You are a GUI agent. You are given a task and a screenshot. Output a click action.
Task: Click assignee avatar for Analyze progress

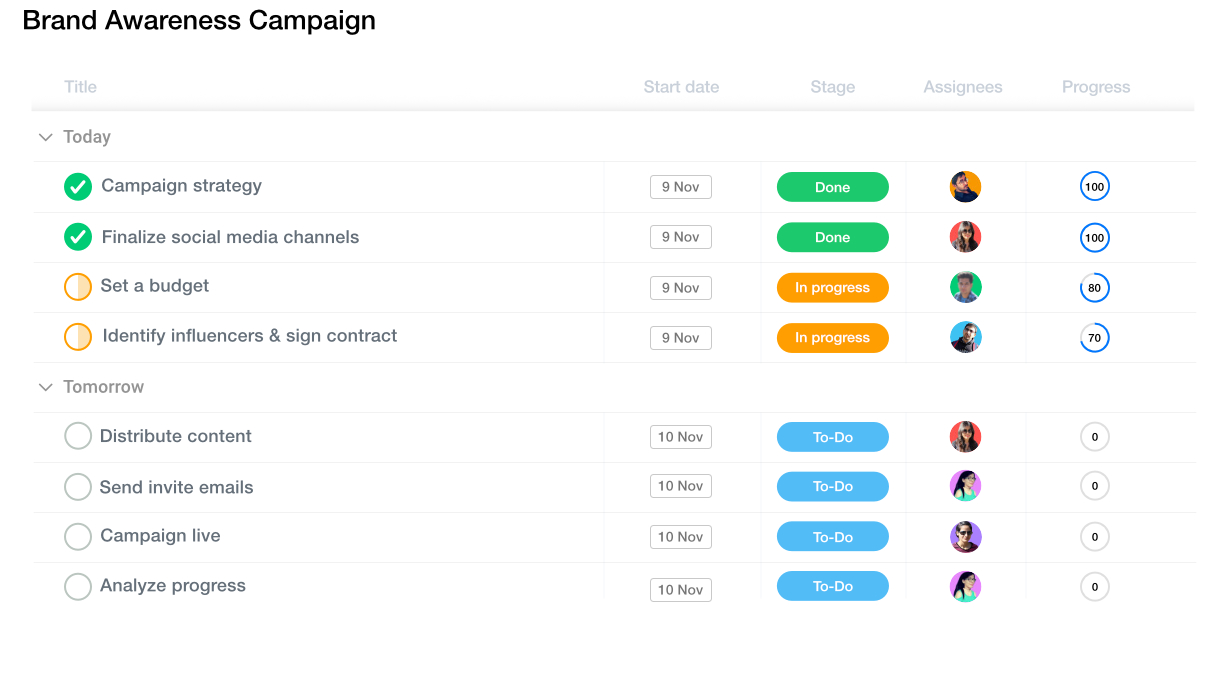(x=965, y=587)
